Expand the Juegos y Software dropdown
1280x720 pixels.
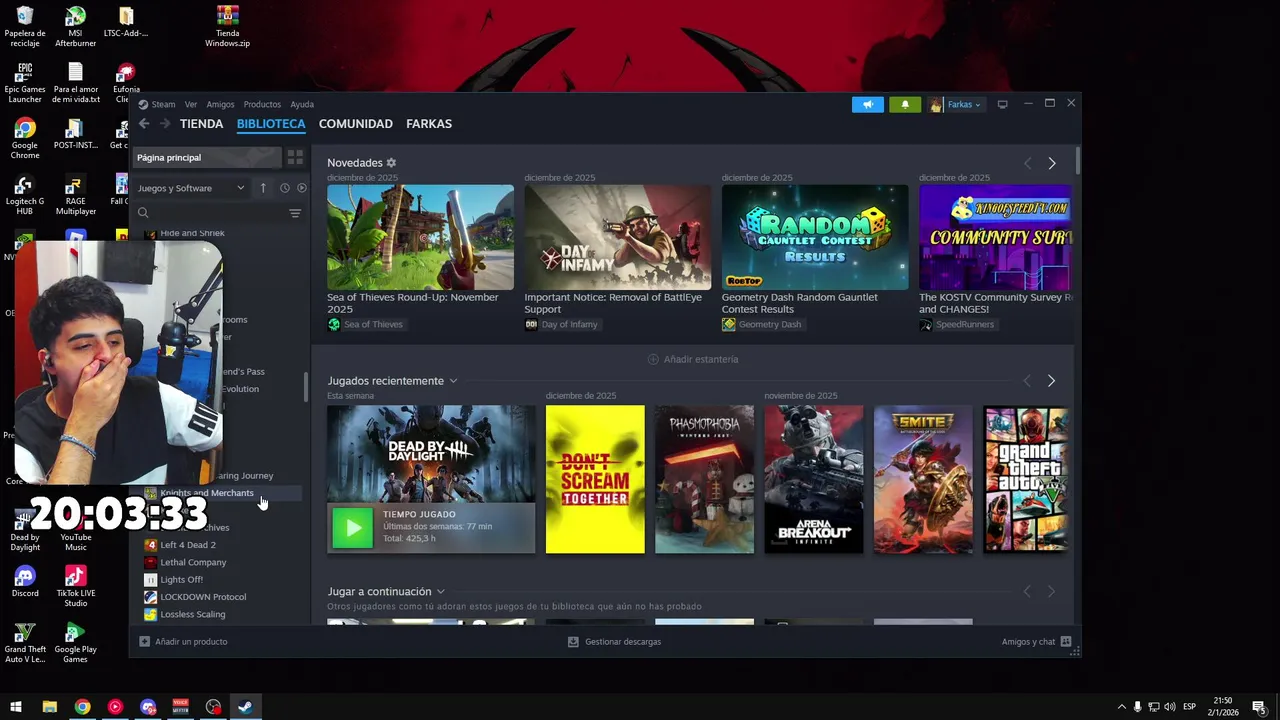[191, 188]
